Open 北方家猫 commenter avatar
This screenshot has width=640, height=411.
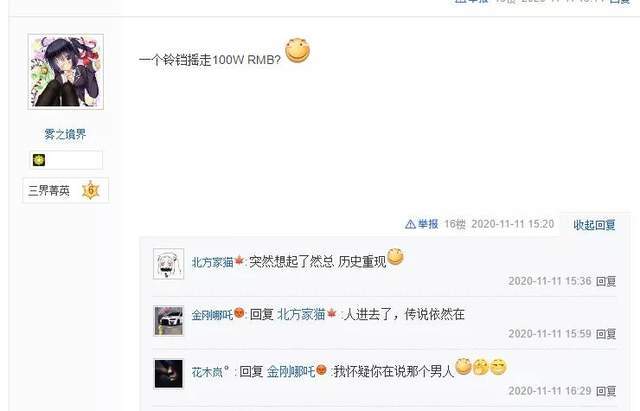(x=169, y=264)
